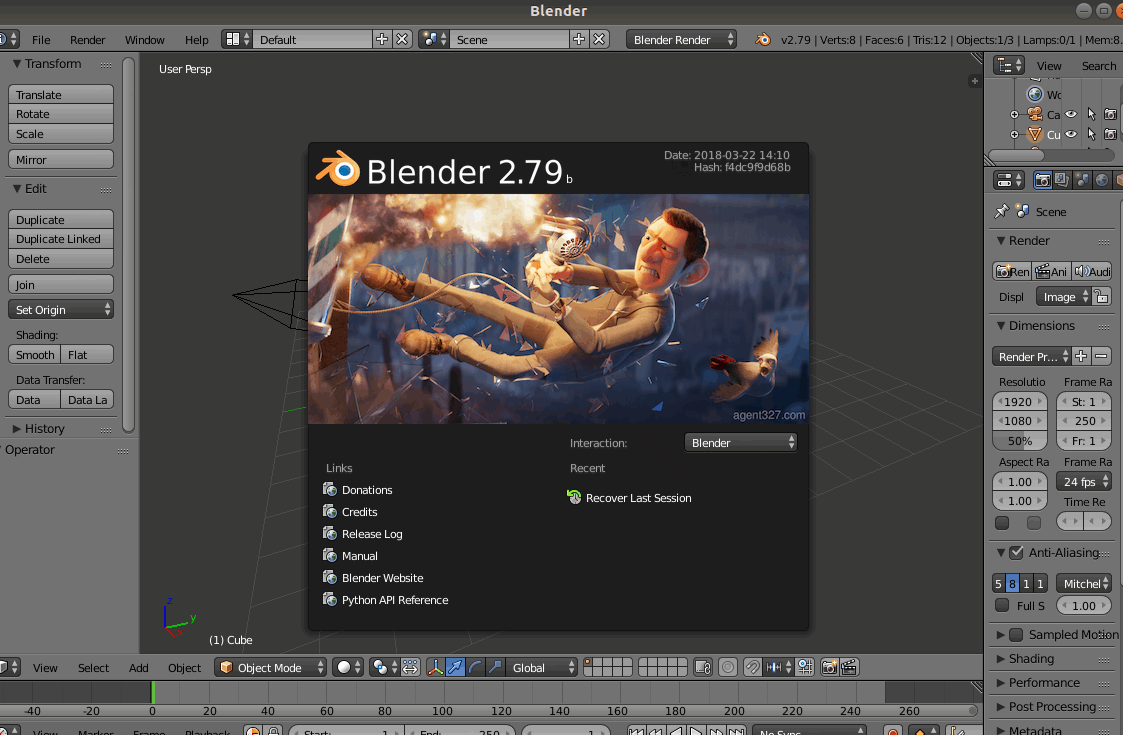This screenshot has height=735, width=1123.
Task: Open viewport shading mode selector
Action: click(x=349, y=667)
